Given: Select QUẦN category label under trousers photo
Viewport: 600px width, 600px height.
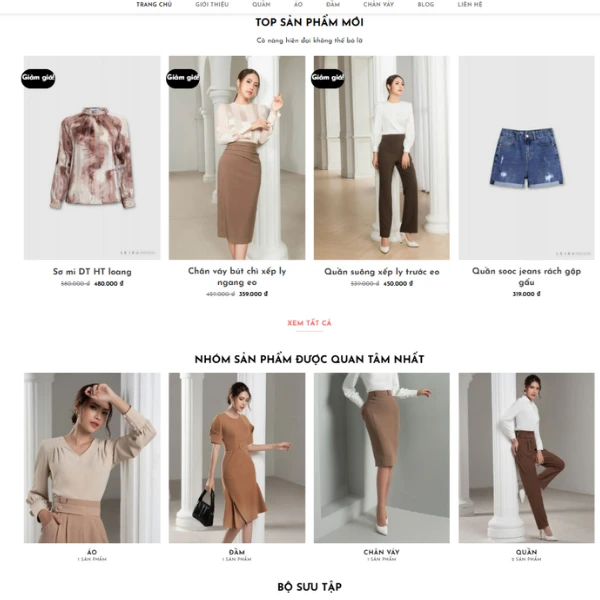Looking at the screenshot, I should click(526, 552).
